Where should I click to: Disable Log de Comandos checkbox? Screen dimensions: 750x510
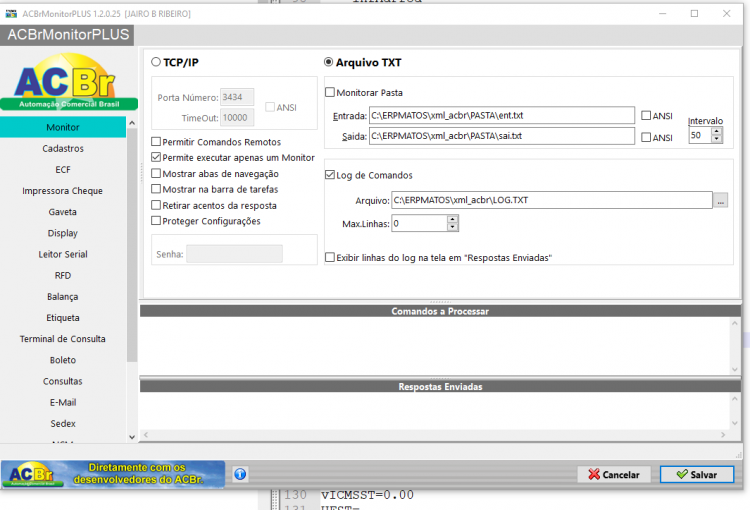330,175
